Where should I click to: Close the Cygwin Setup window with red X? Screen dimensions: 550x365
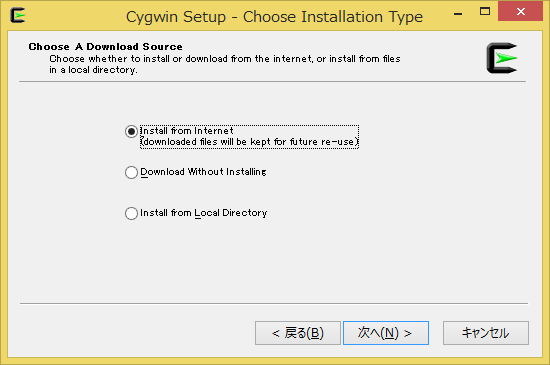(521, 12)
